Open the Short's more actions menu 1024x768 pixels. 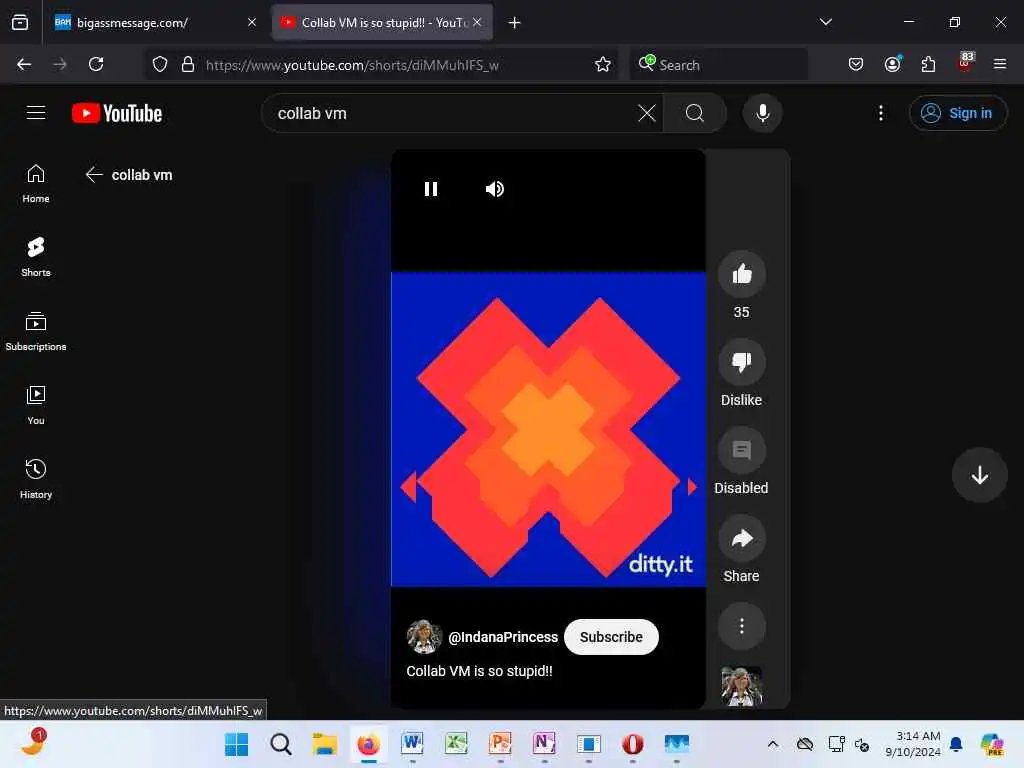pos(741,626)
